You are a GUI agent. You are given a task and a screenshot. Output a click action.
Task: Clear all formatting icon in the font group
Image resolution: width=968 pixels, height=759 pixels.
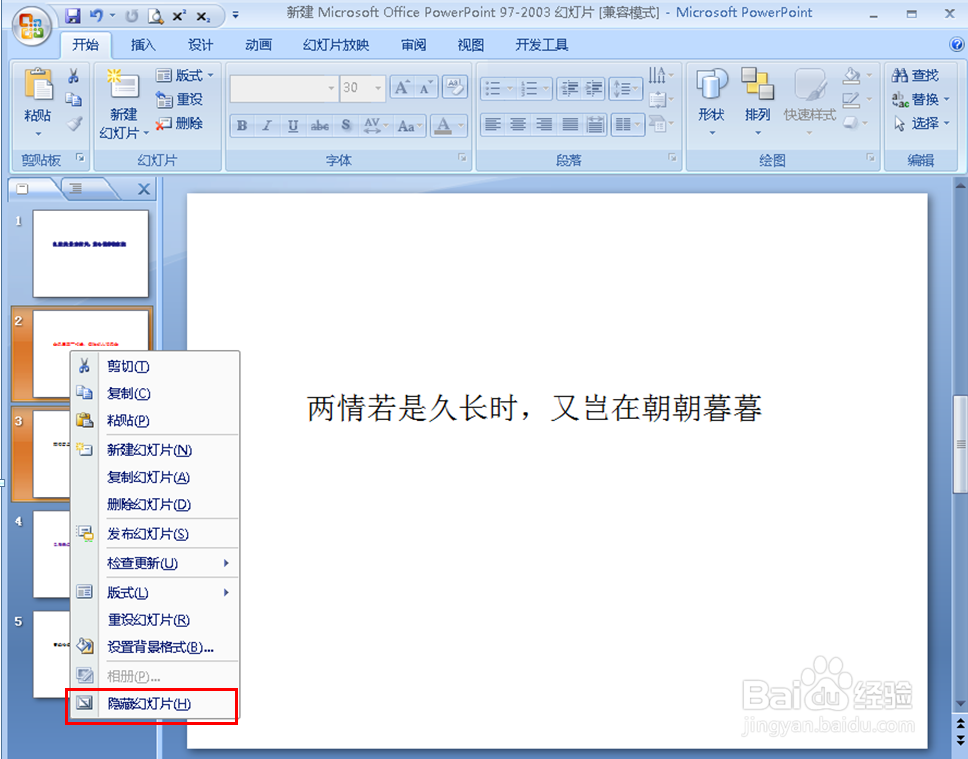point(455,88)
